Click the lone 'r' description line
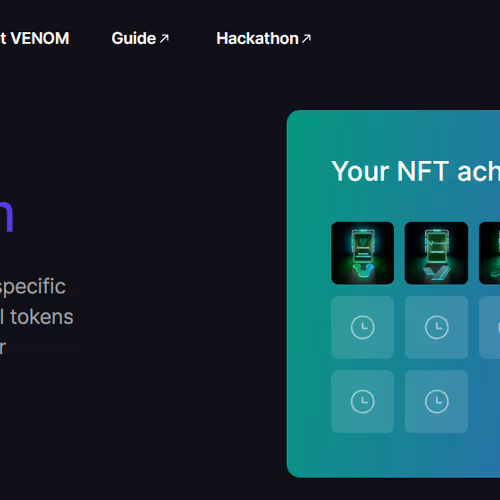 click(x=3, y=348)
